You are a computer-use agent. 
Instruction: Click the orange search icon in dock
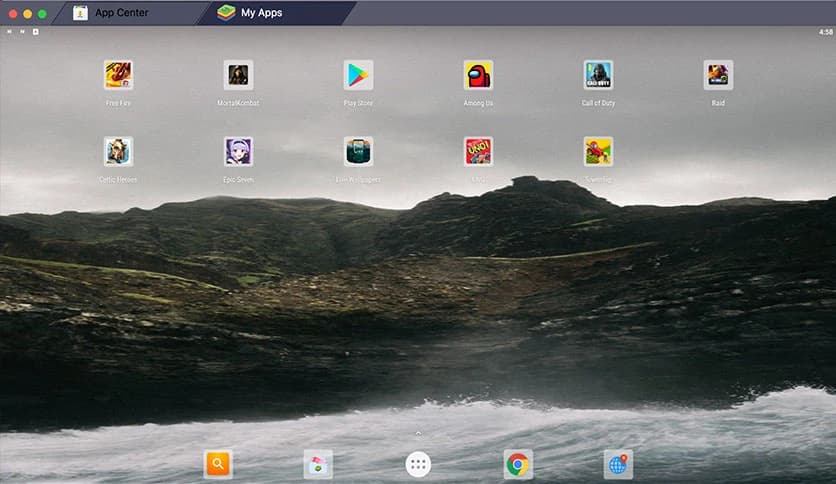pos(218,464)
